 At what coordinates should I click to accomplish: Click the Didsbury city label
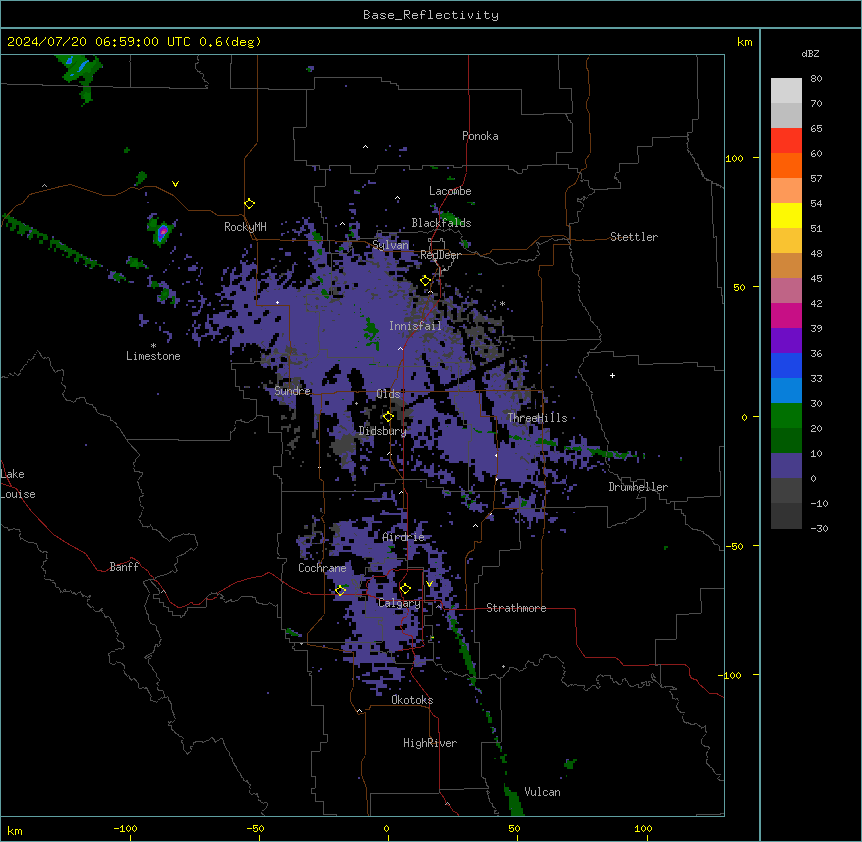[383, 431]
